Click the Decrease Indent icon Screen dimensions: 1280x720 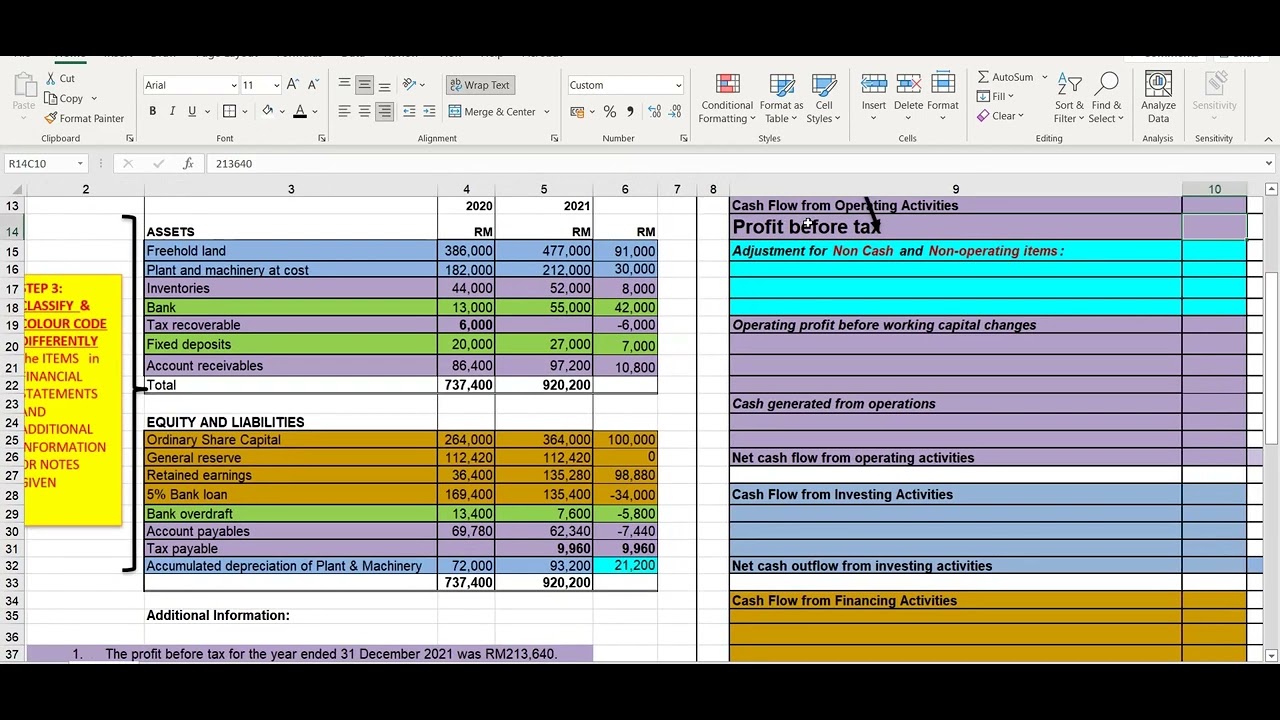409,112
